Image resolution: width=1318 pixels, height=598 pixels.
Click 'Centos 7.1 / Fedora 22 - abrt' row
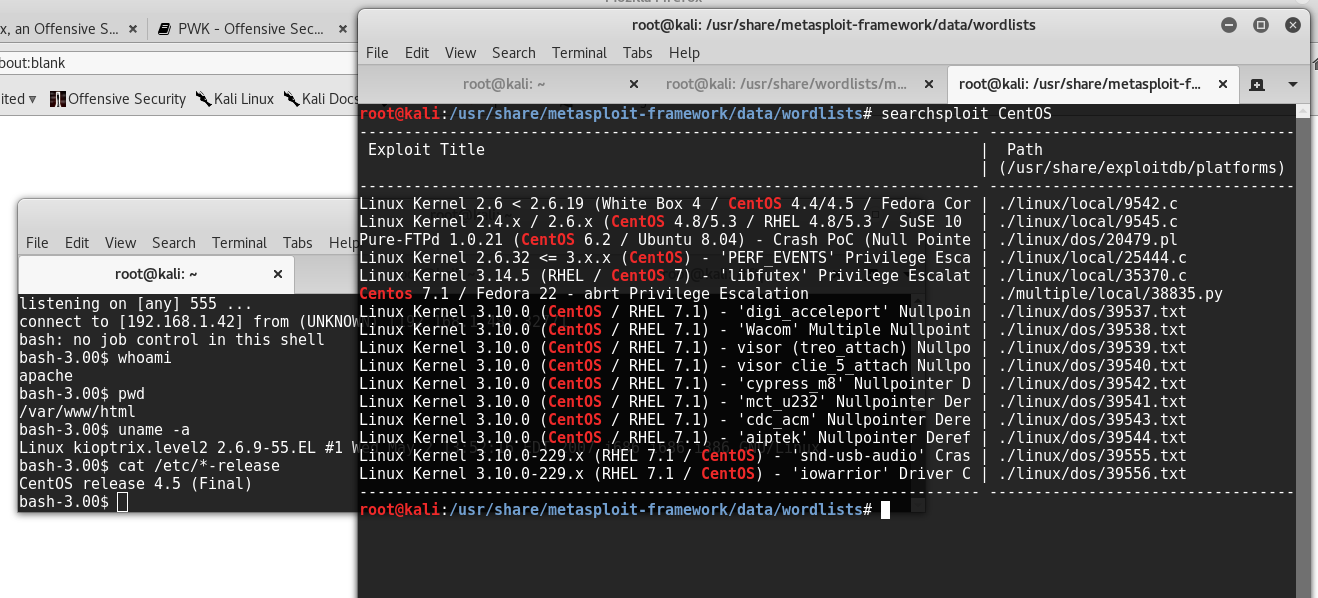[584, 294]
